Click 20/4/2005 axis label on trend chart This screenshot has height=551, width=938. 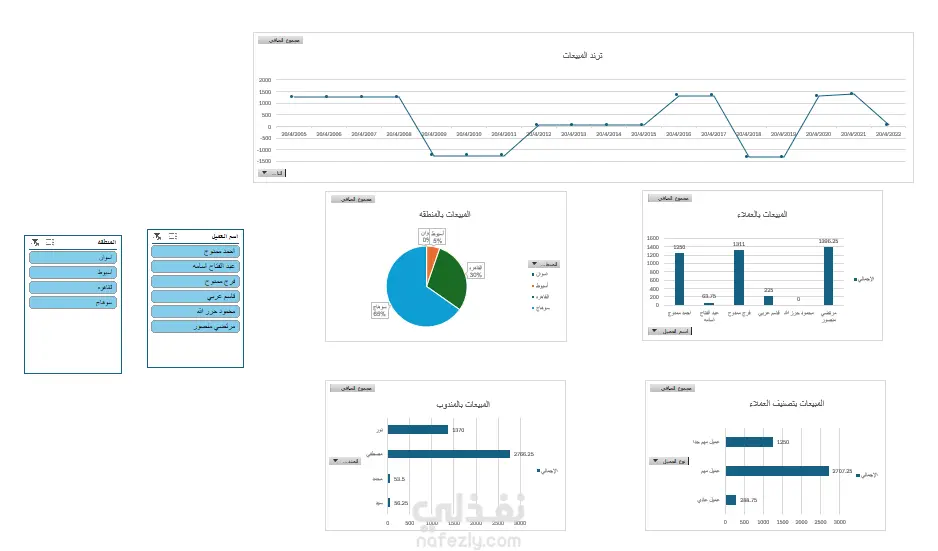tap(294, 134)
